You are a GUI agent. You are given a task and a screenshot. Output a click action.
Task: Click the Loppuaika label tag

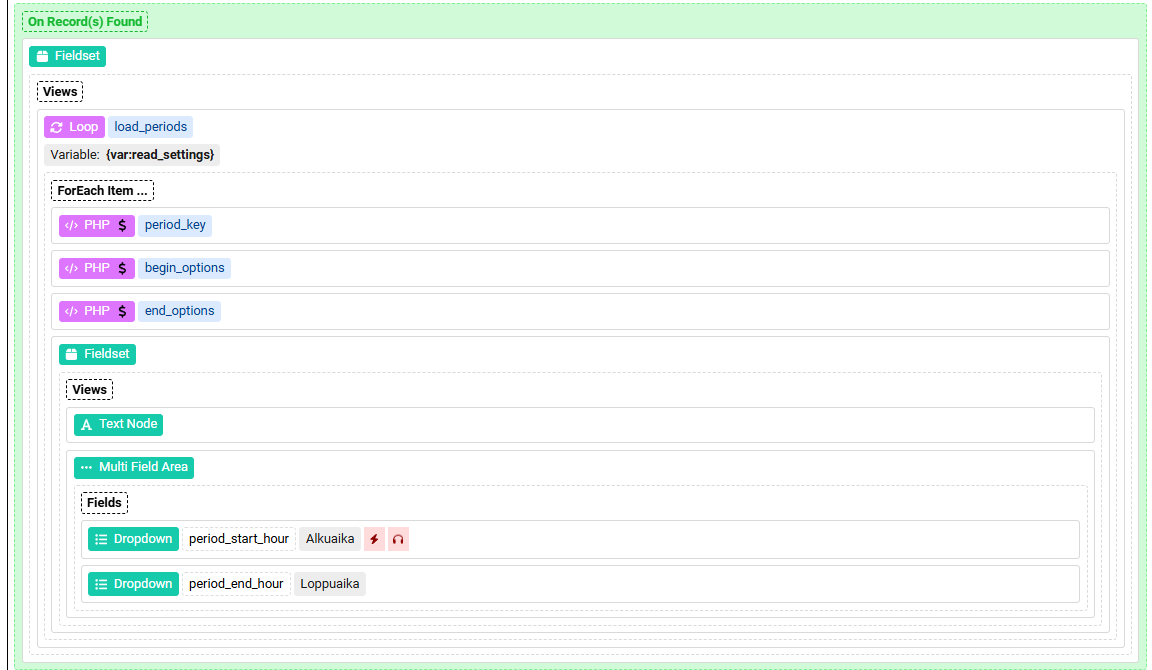pyautogui.click(x=330, y=584)
